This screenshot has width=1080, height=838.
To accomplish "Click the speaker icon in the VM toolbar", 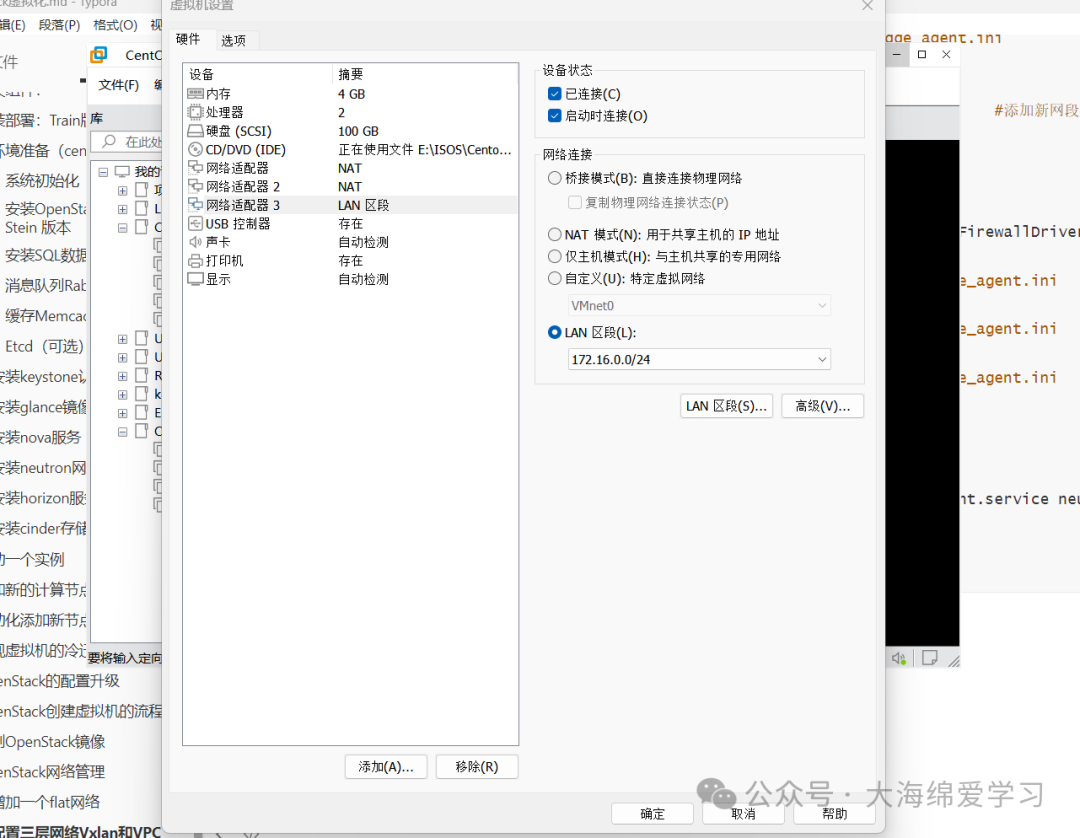I will click(899, 658).
